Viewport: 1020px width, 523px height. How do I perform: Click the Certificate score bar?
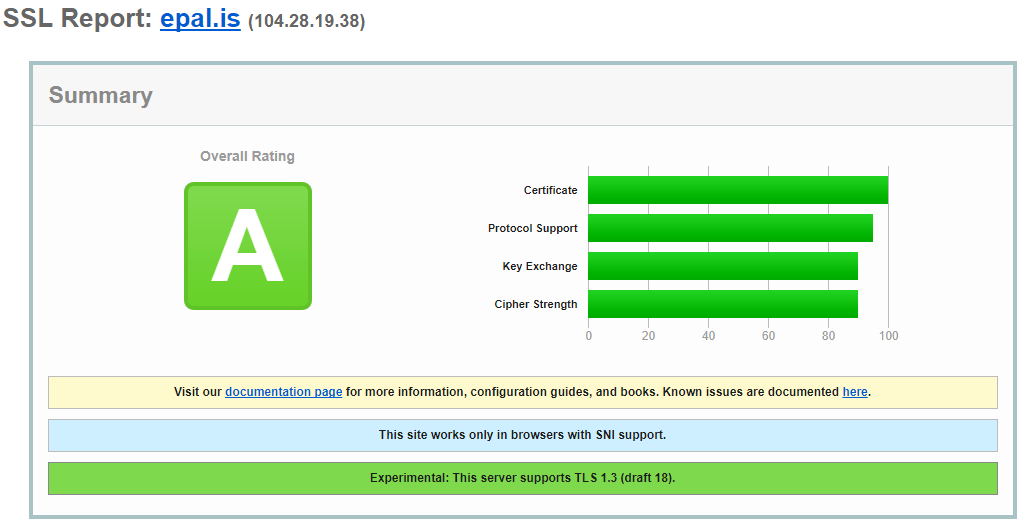[738, 190]
